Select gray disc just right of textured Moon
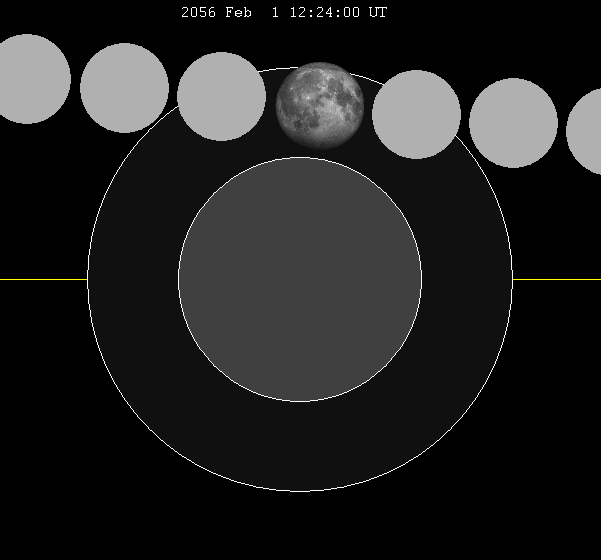This screenshot has width=601, height=560. [416, 114]
